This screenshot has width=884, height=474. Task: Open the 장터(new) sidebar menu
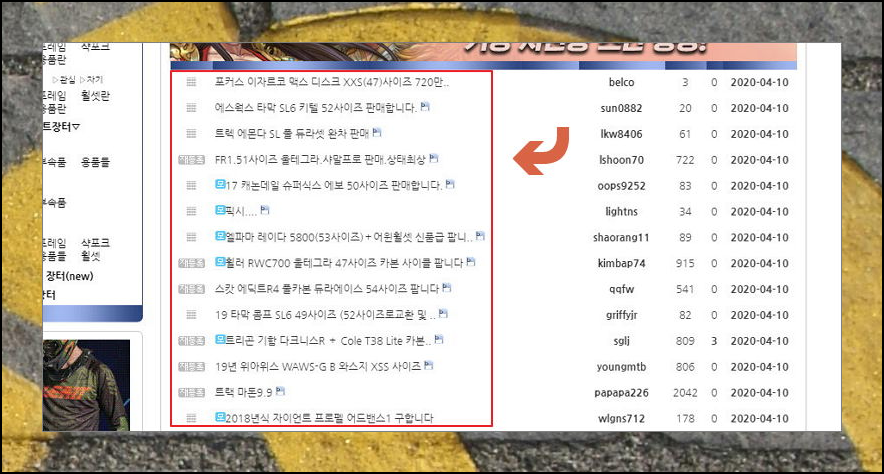69,276
